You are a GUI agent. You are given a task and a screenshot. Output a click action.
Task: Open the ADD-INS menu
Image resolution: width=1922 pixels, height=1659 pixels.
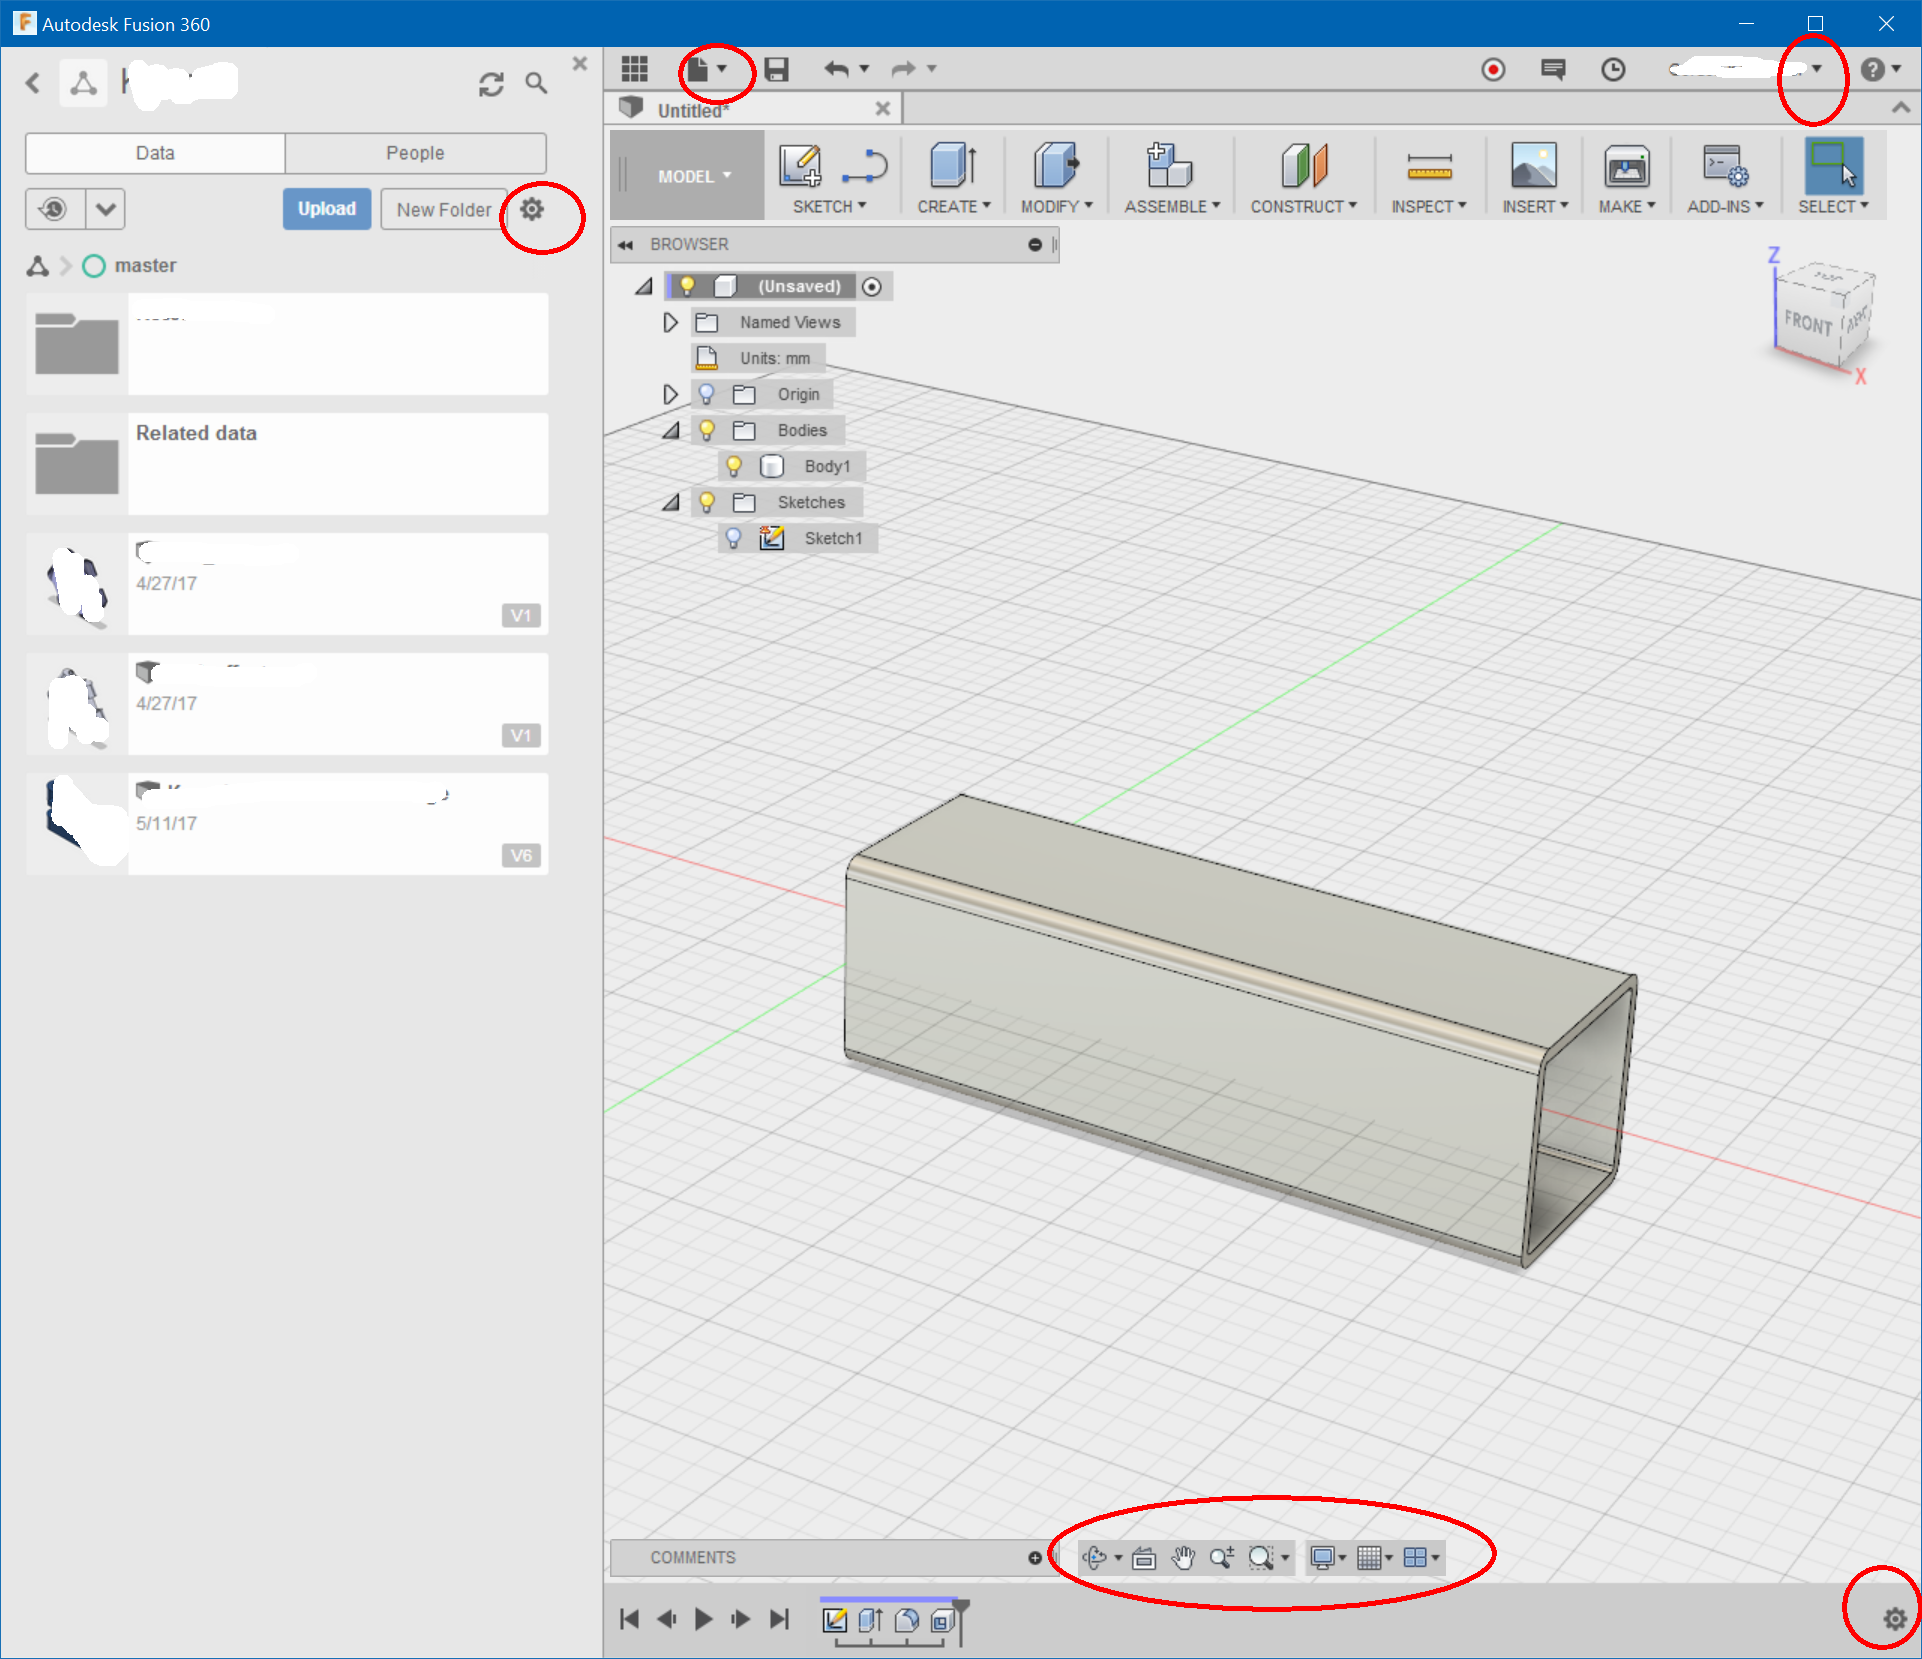(x=1725, y=206)
